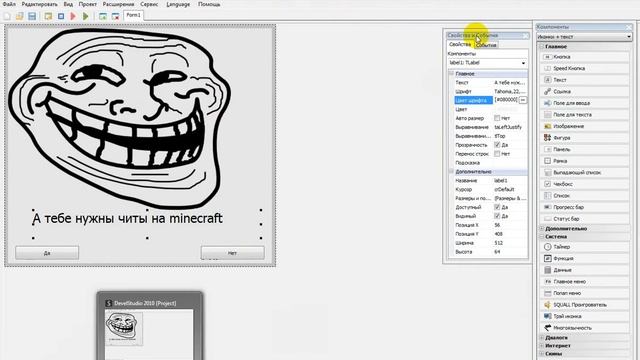
Task: Toggle the Авто размер checkbox
Action: 497,118
